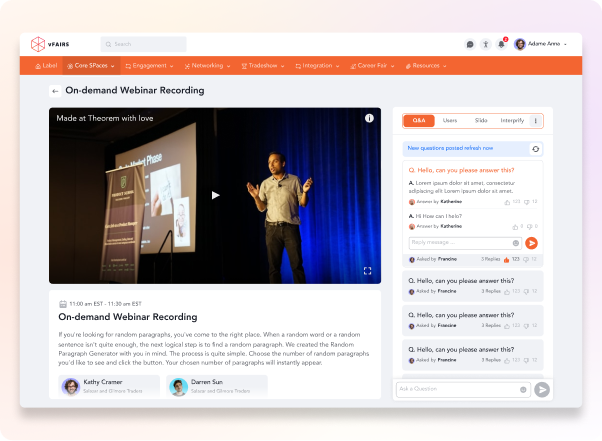Image resolution: width=602 pixels, height=441 pixels.
Task: Open comments on the first expanded question
Action: (526, 260)
